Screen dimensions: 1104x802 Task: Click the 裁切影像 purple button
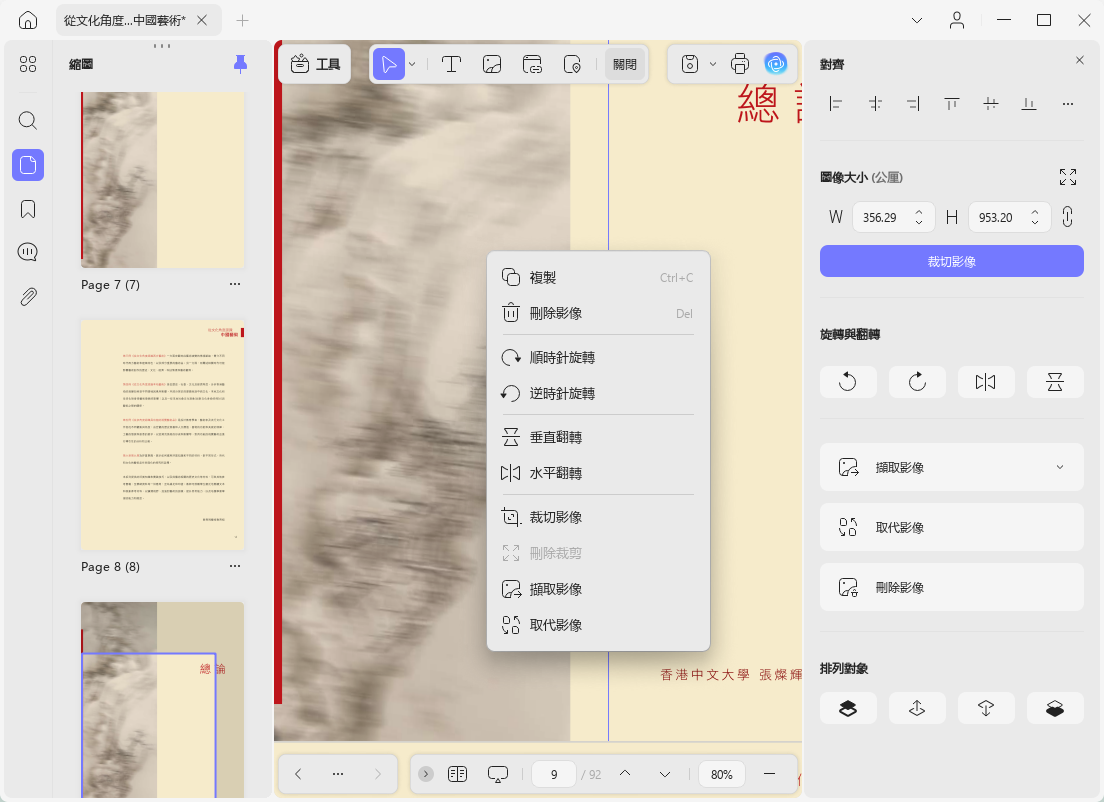[951, 261]
